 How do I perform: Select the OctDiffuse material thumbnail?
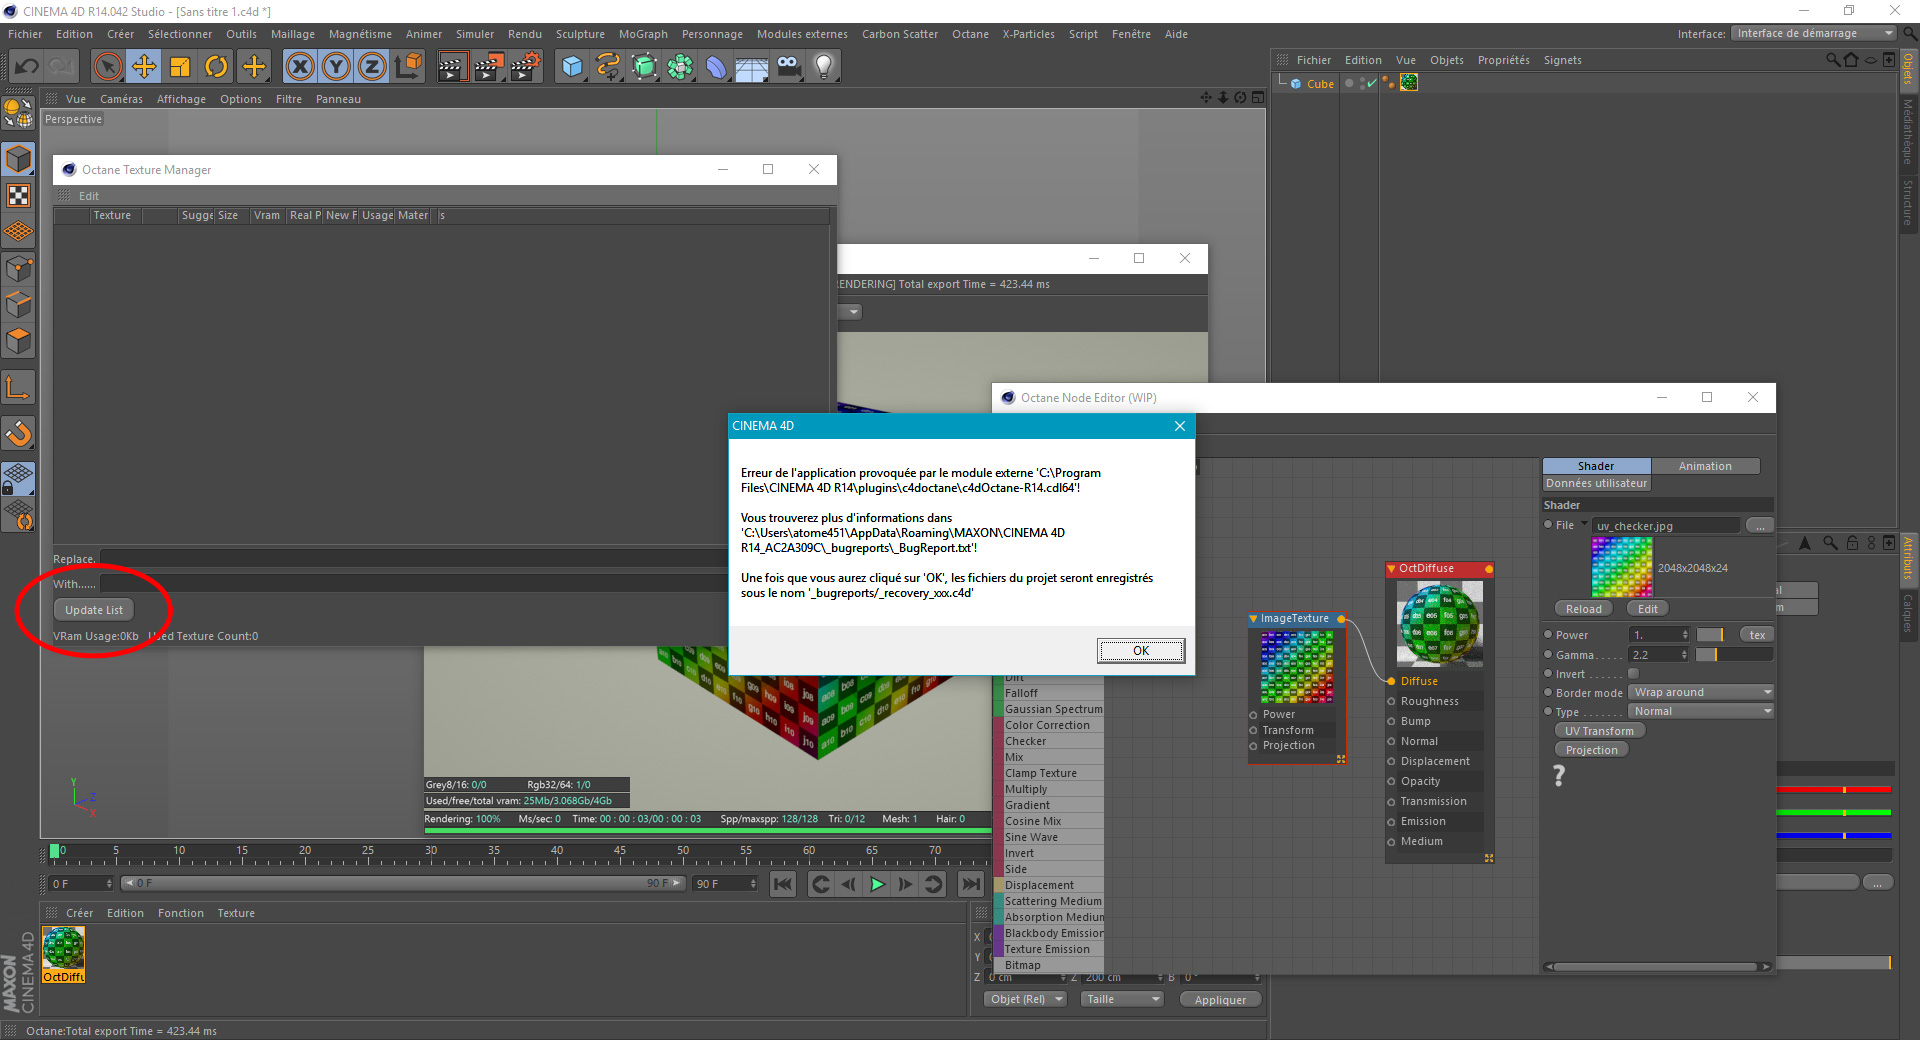(x=64, y=954)
